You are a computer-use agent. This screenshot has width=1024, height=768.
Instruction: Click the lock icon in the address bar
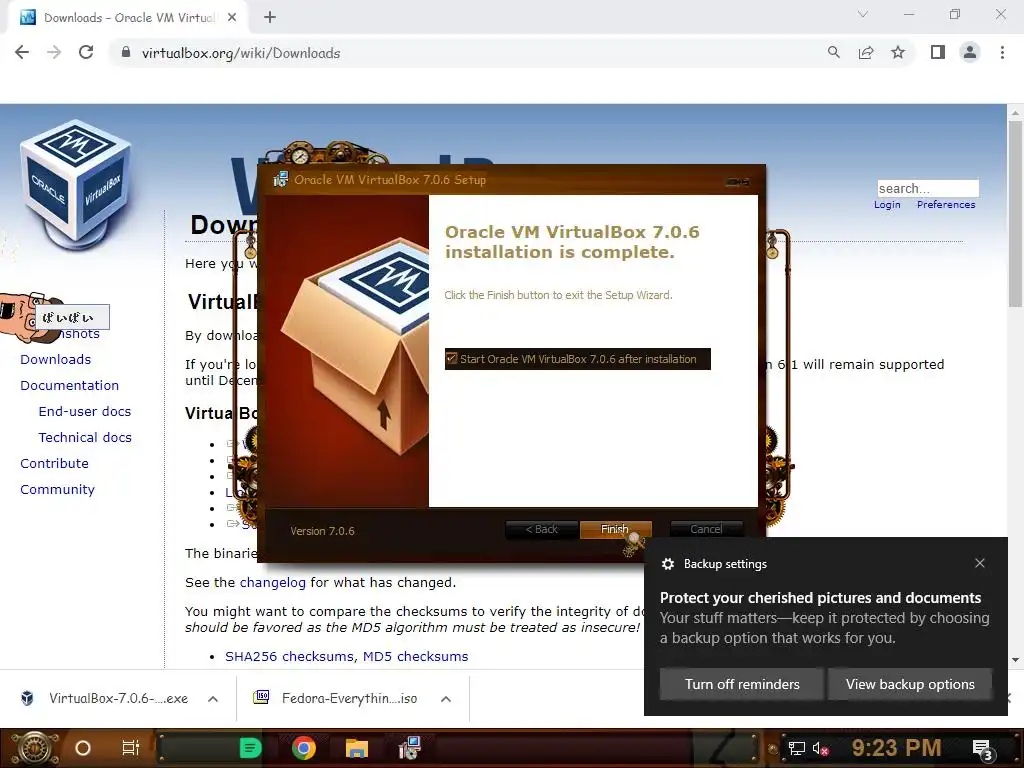point(126,53)
